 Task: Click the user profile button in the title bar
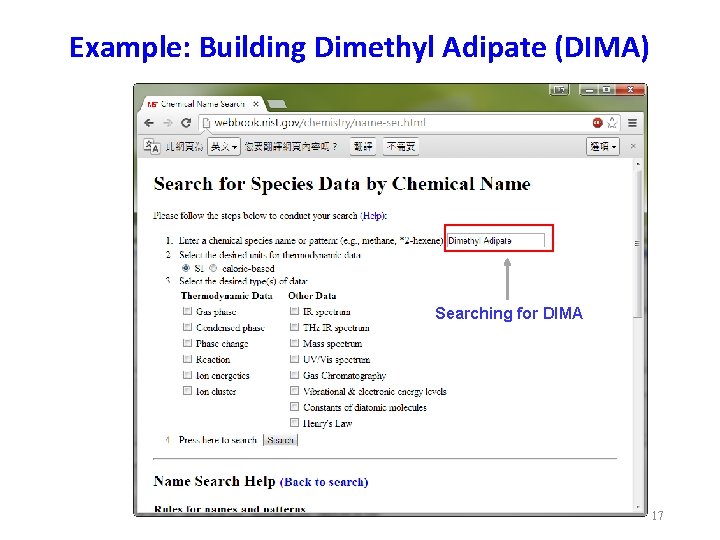559,90
